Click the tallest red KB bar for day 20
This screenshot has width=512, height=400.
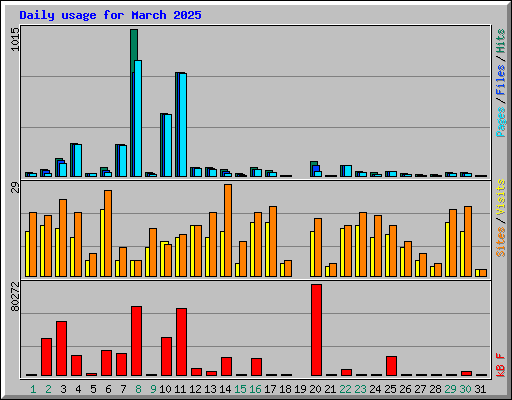coord(316,330)
